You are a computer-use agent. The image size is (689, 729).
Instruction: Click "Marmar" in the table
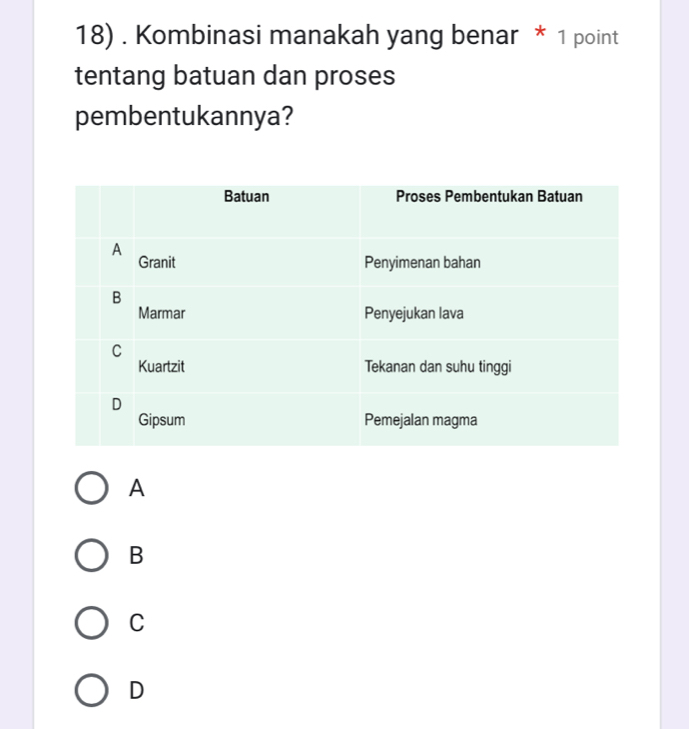162,314
